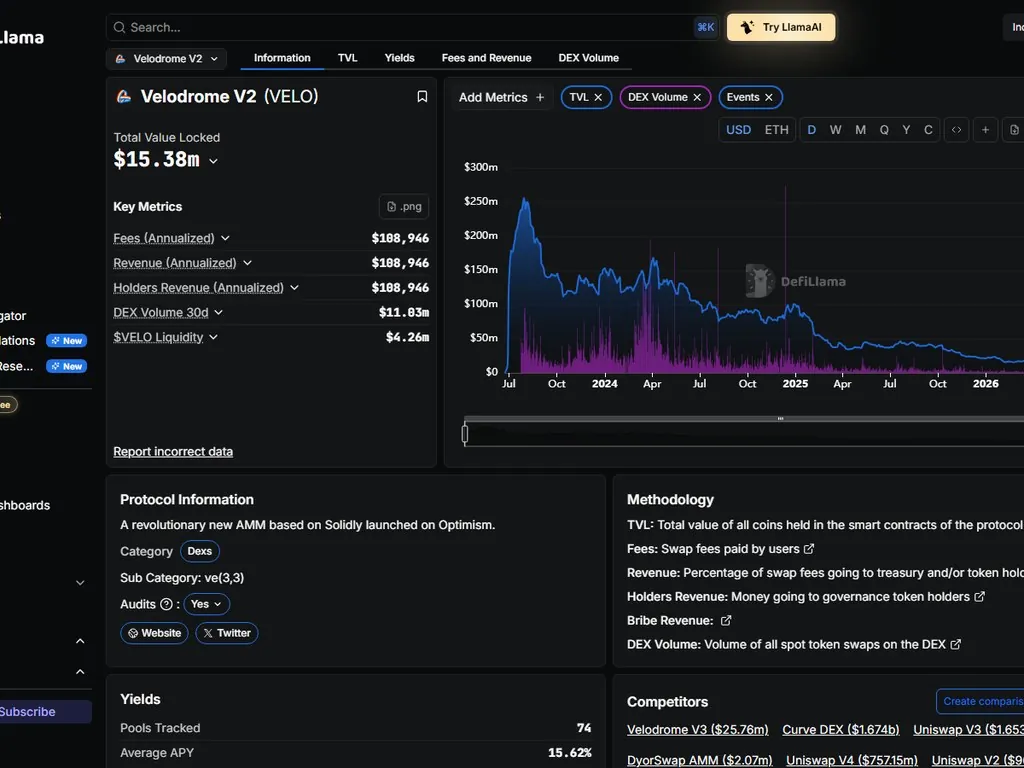This screenshot has width=1024, height=768.
Task: Open Uniswap V4 competitor link
Action: [x=852, y=760]
